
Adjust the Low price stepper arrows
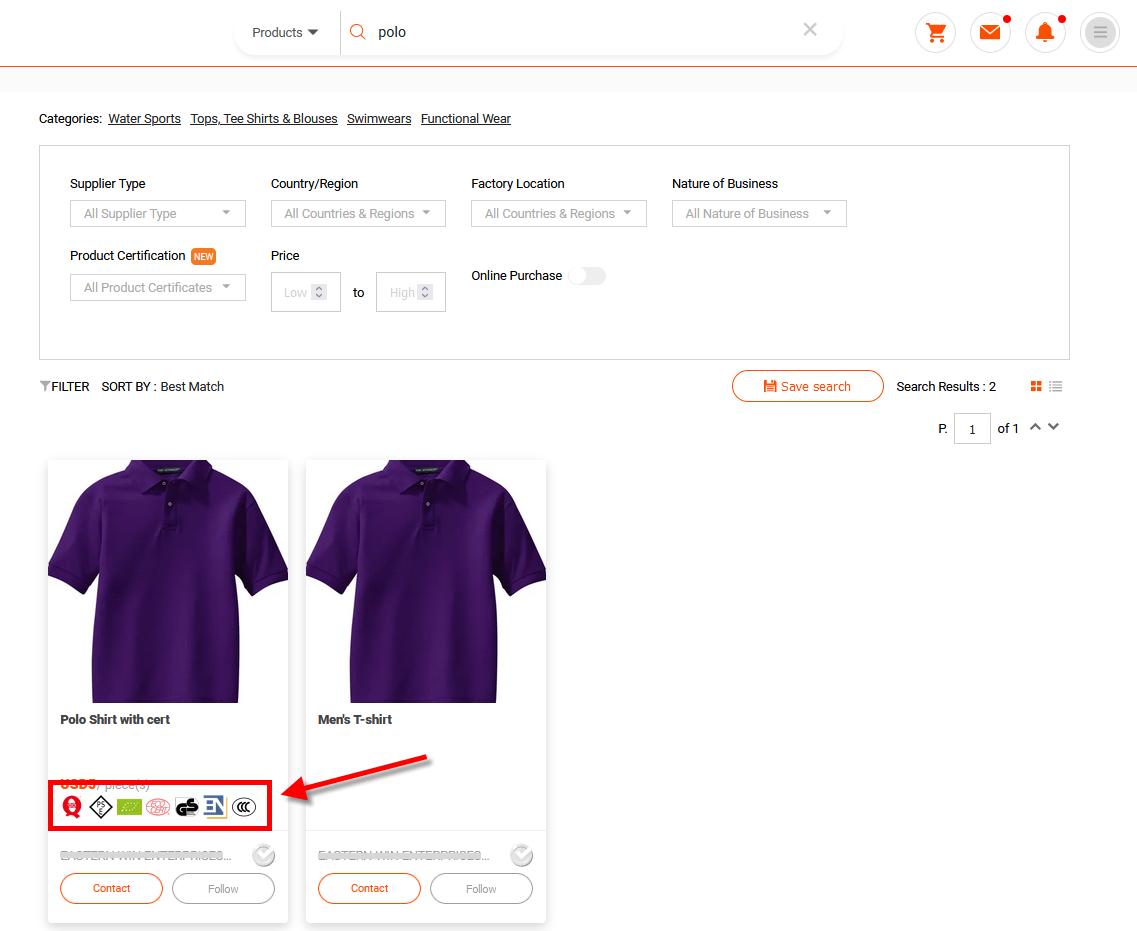tap(319, 292)
